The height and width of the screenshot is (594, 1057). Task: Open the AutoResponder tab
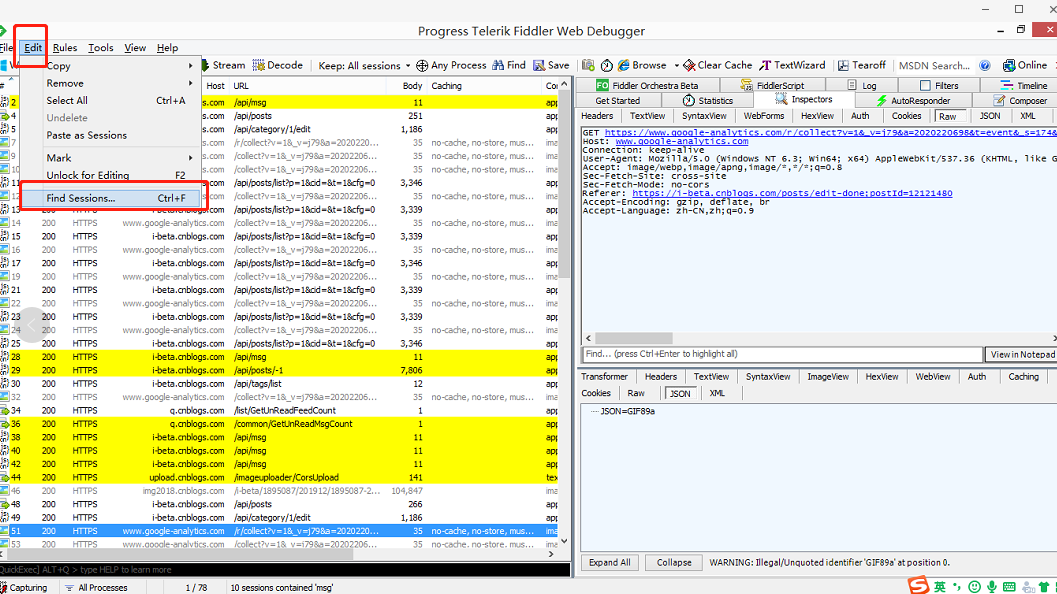coord(913,100)
